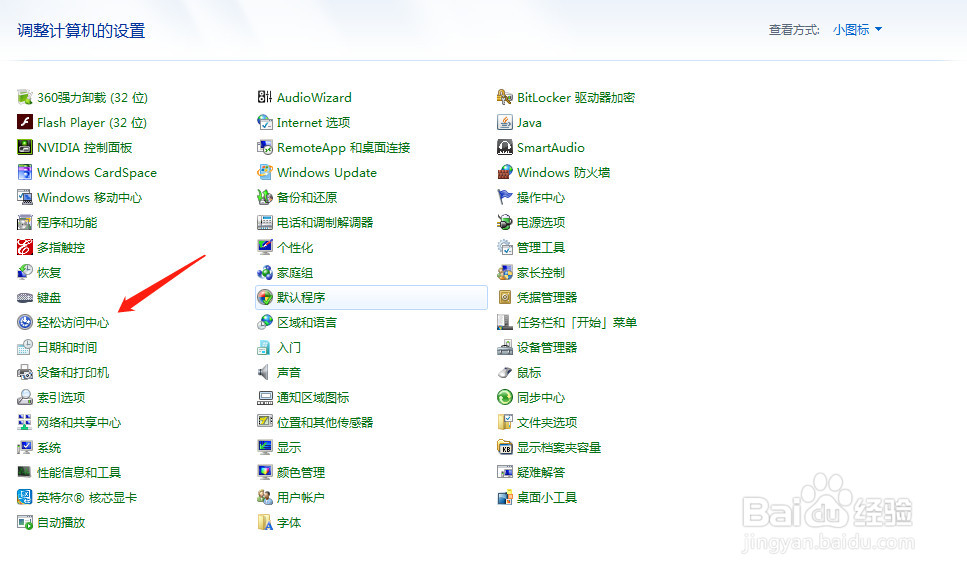Viewport: 967px width, 576px height.
Task: Click the 显示档案夹容量 link
Action: click(559, 448)
